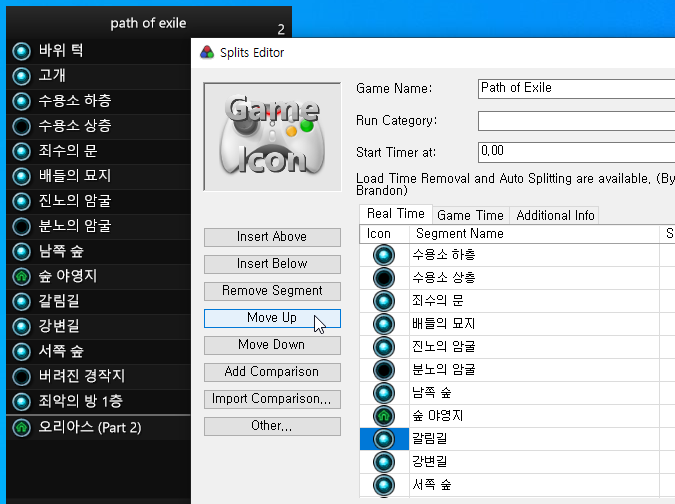Select the icon for 강변길 in Splits Editor
675x504 pixels.
(x=384, y=462)
